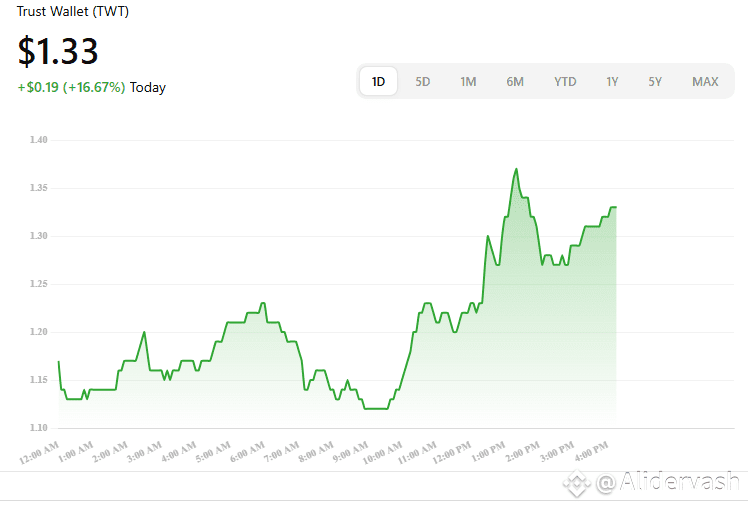748x509 pixels.
Task: Select the 1D time range tab
Action: click(378, 82)
